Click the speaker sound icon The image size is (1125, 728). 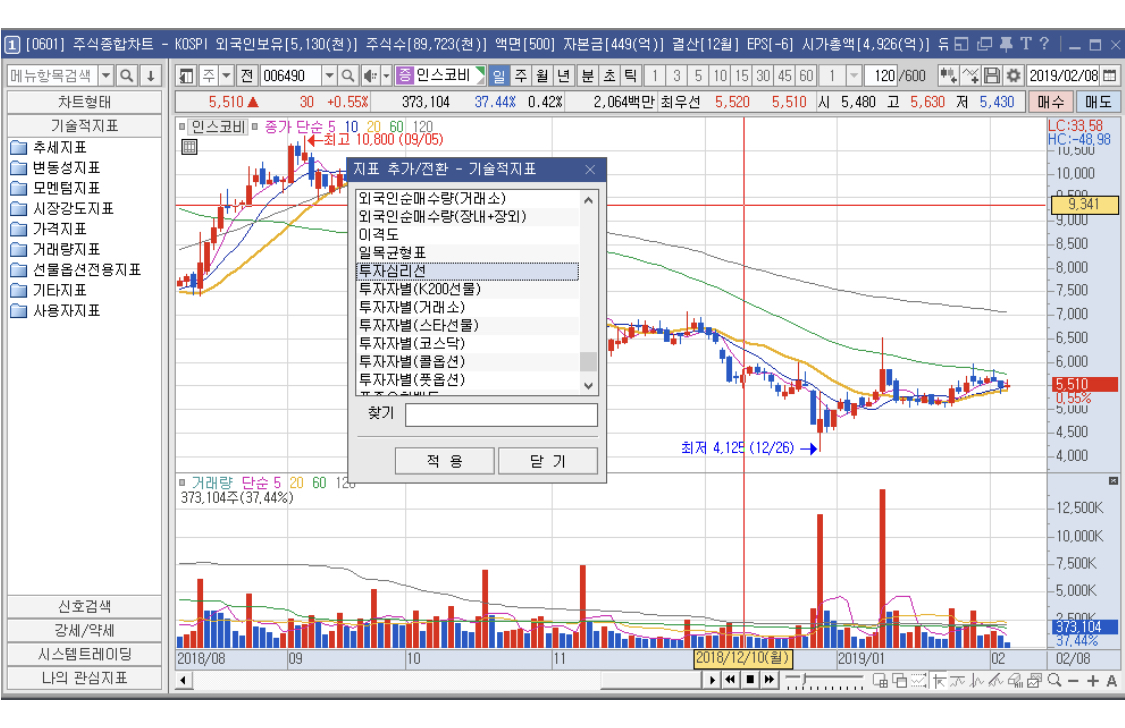(x=369, y=75)
